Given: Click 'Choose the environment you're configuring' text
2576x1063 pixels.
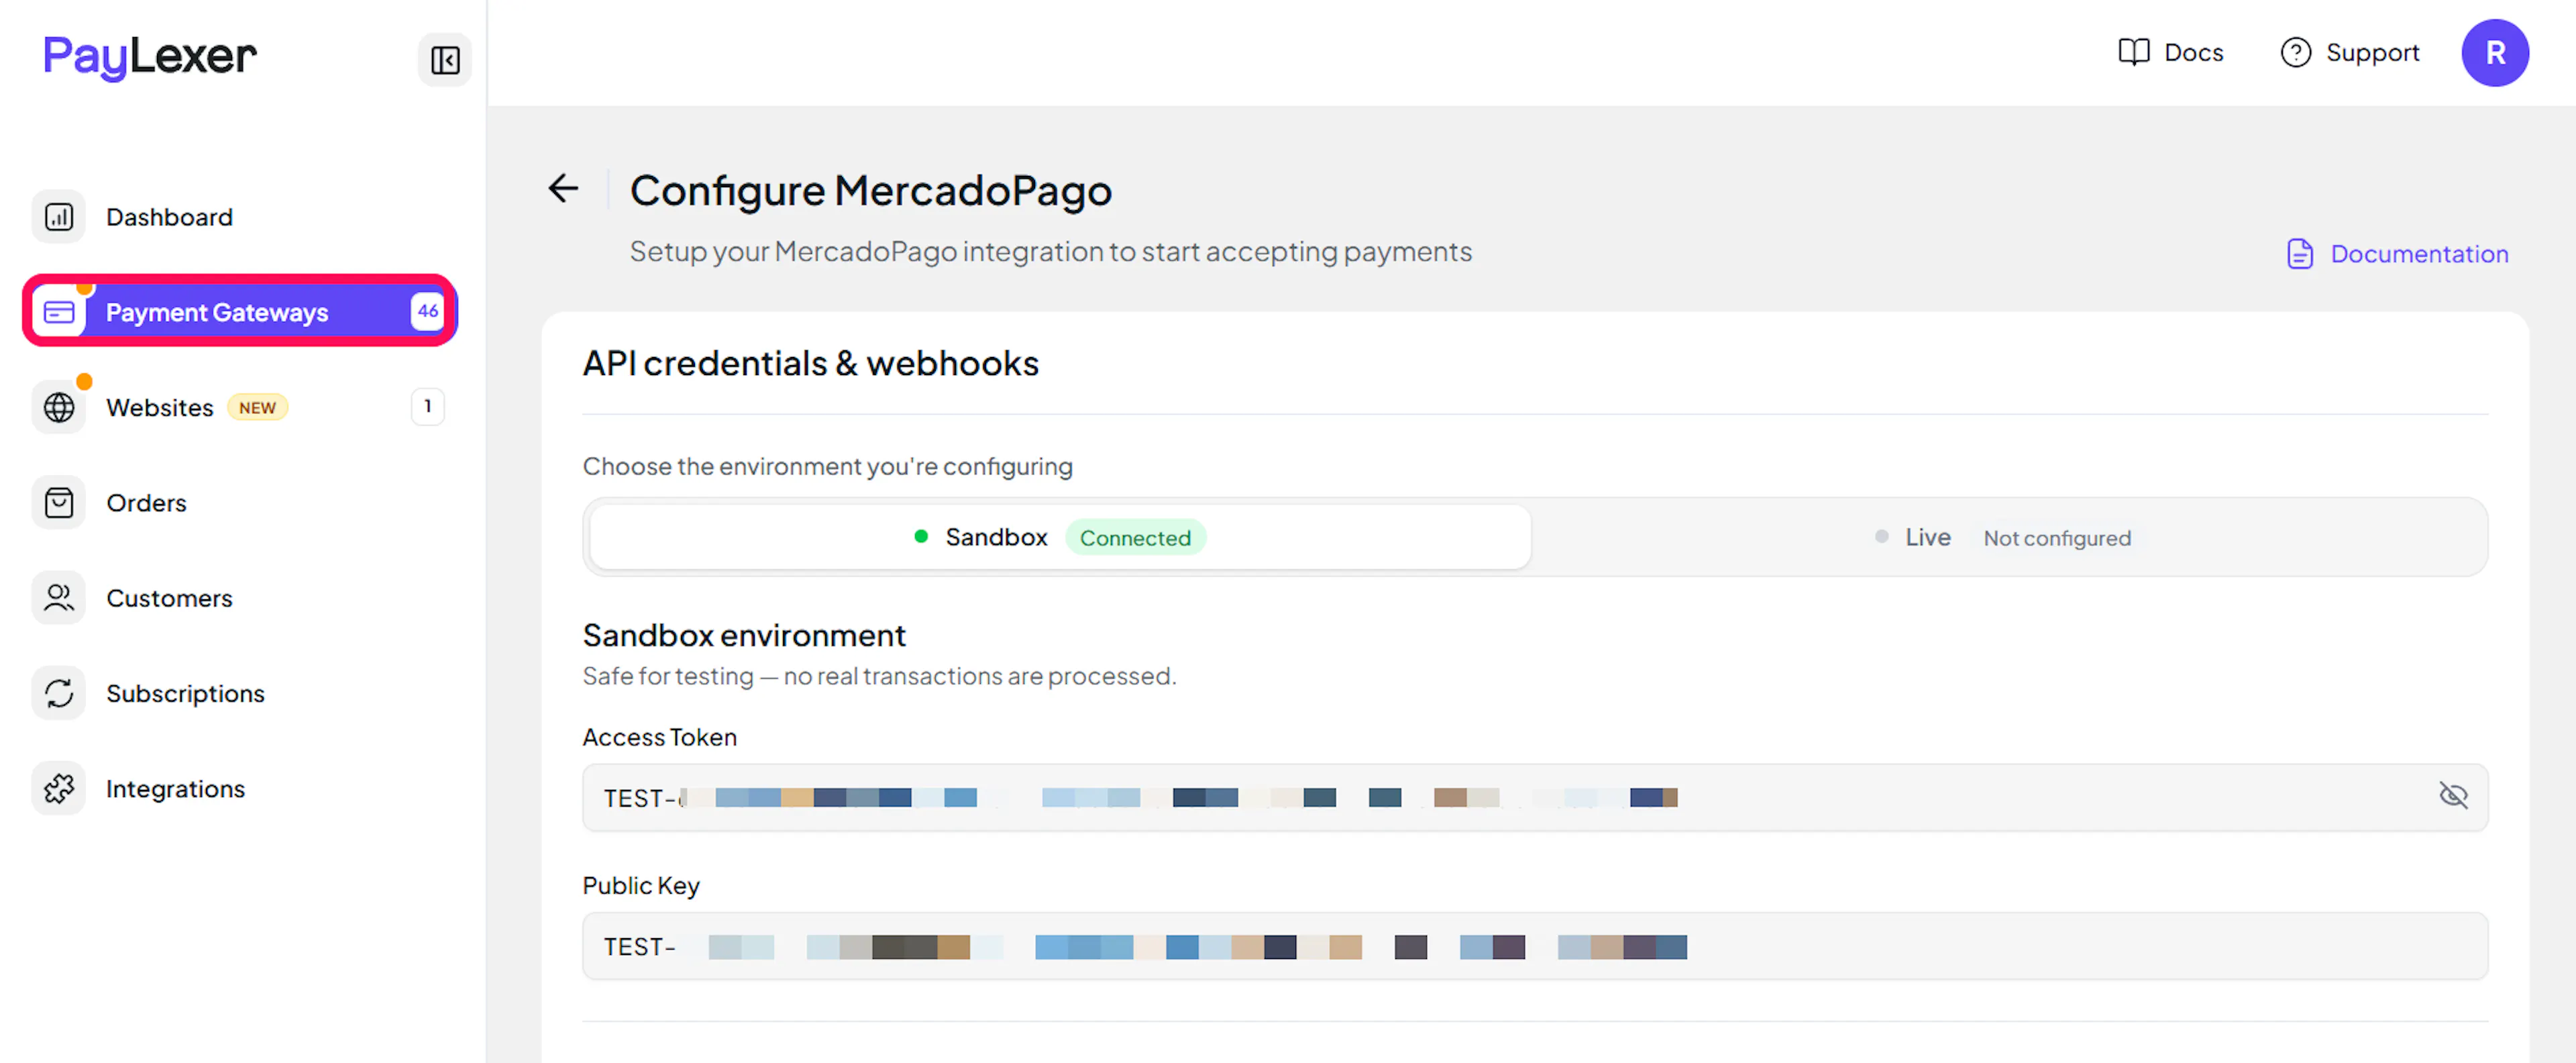Looking at the screenshot, I should (x=828, y=466).
